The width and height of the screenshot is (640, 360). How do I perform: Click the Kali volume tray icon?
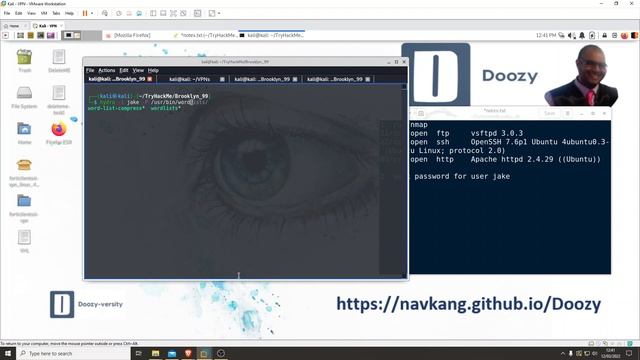[571, 36]
